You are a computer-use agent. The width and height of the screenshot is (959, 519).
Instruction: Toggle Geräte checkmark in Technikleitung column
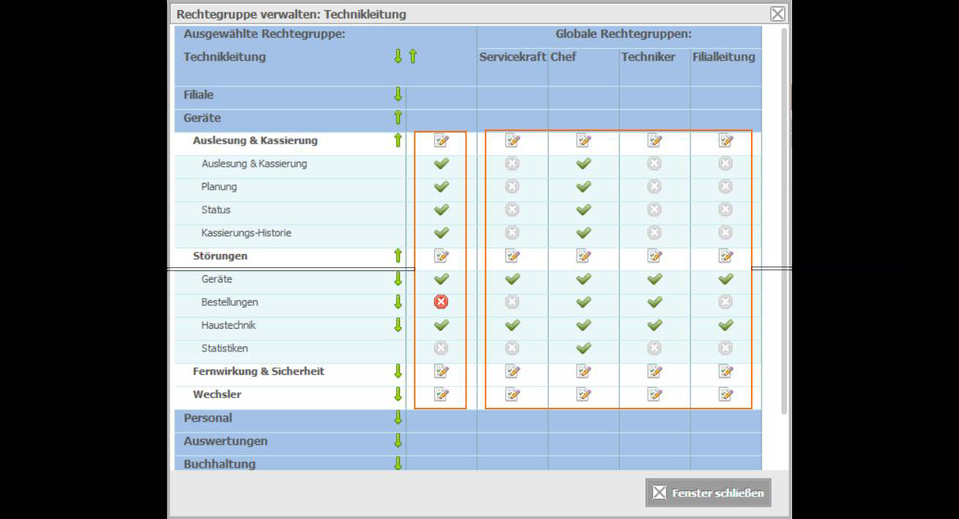(441, 279)
